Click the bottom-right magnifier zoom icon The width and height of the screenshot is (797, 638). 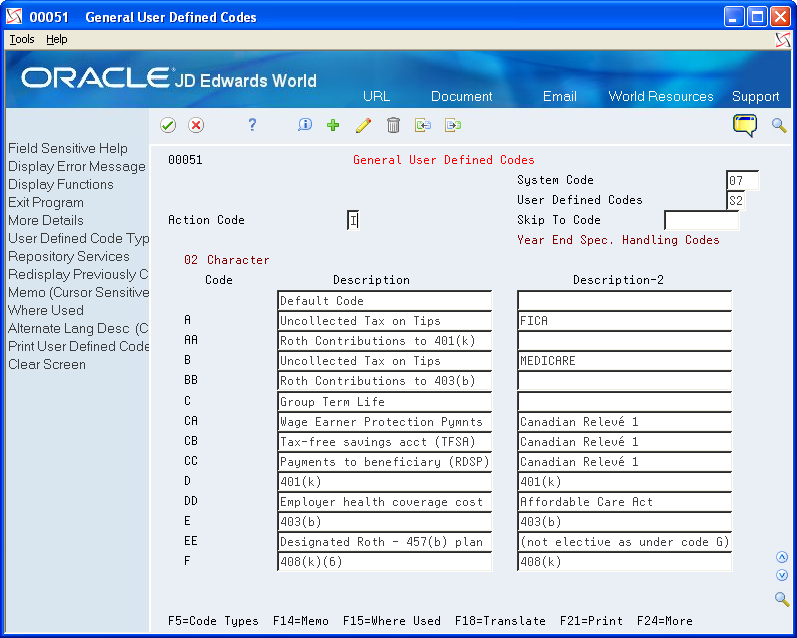click(782, 599)
